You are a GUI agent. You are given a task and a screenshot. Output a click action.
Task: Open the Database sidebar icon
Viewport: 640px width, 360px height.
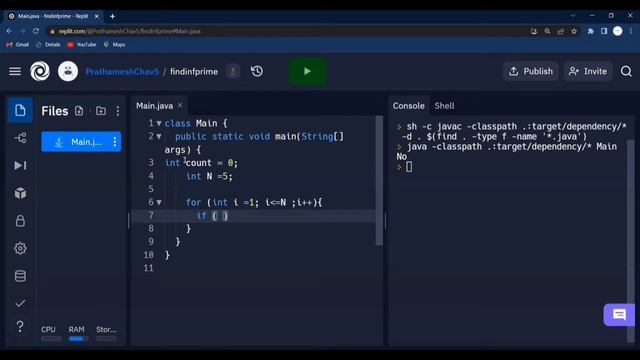click(x=20, y=276)
